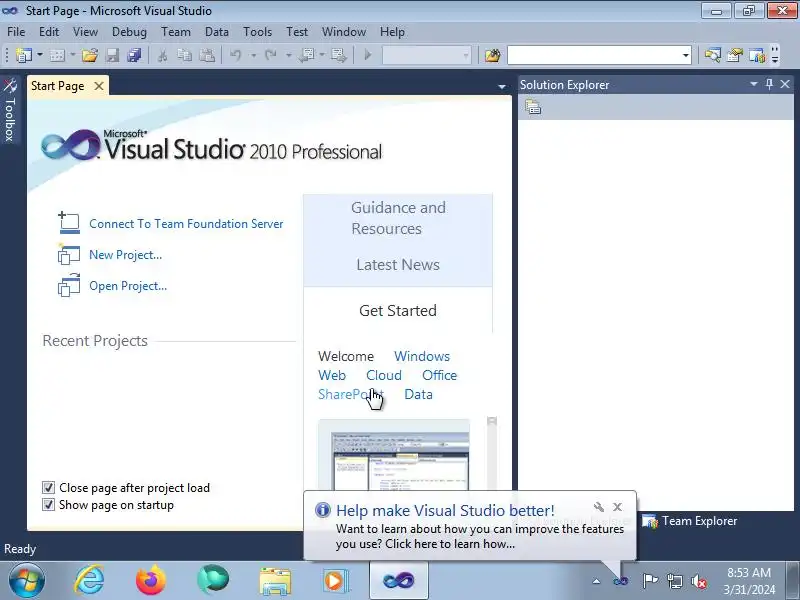
Task: Toggle Close page after project load checkbox
Action: (48, 488)
